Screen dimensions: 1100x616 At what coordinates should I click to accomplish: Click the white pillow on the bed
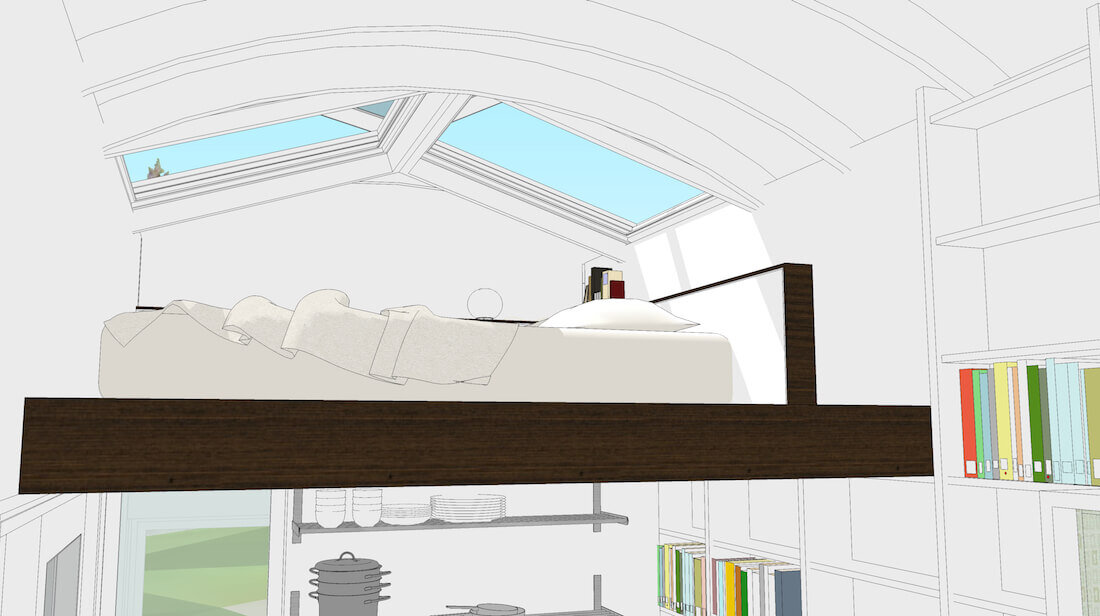click(618, 314)
